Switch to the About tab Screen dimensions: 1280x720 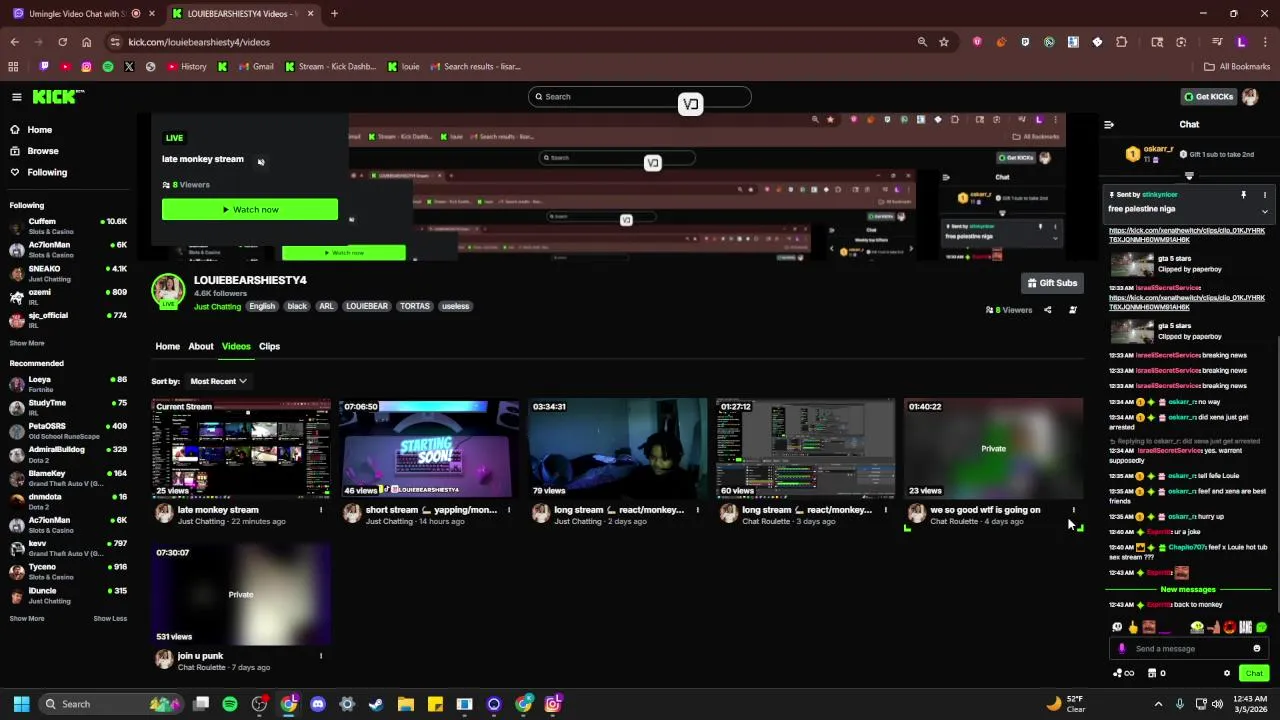click(x=201, y=346)
